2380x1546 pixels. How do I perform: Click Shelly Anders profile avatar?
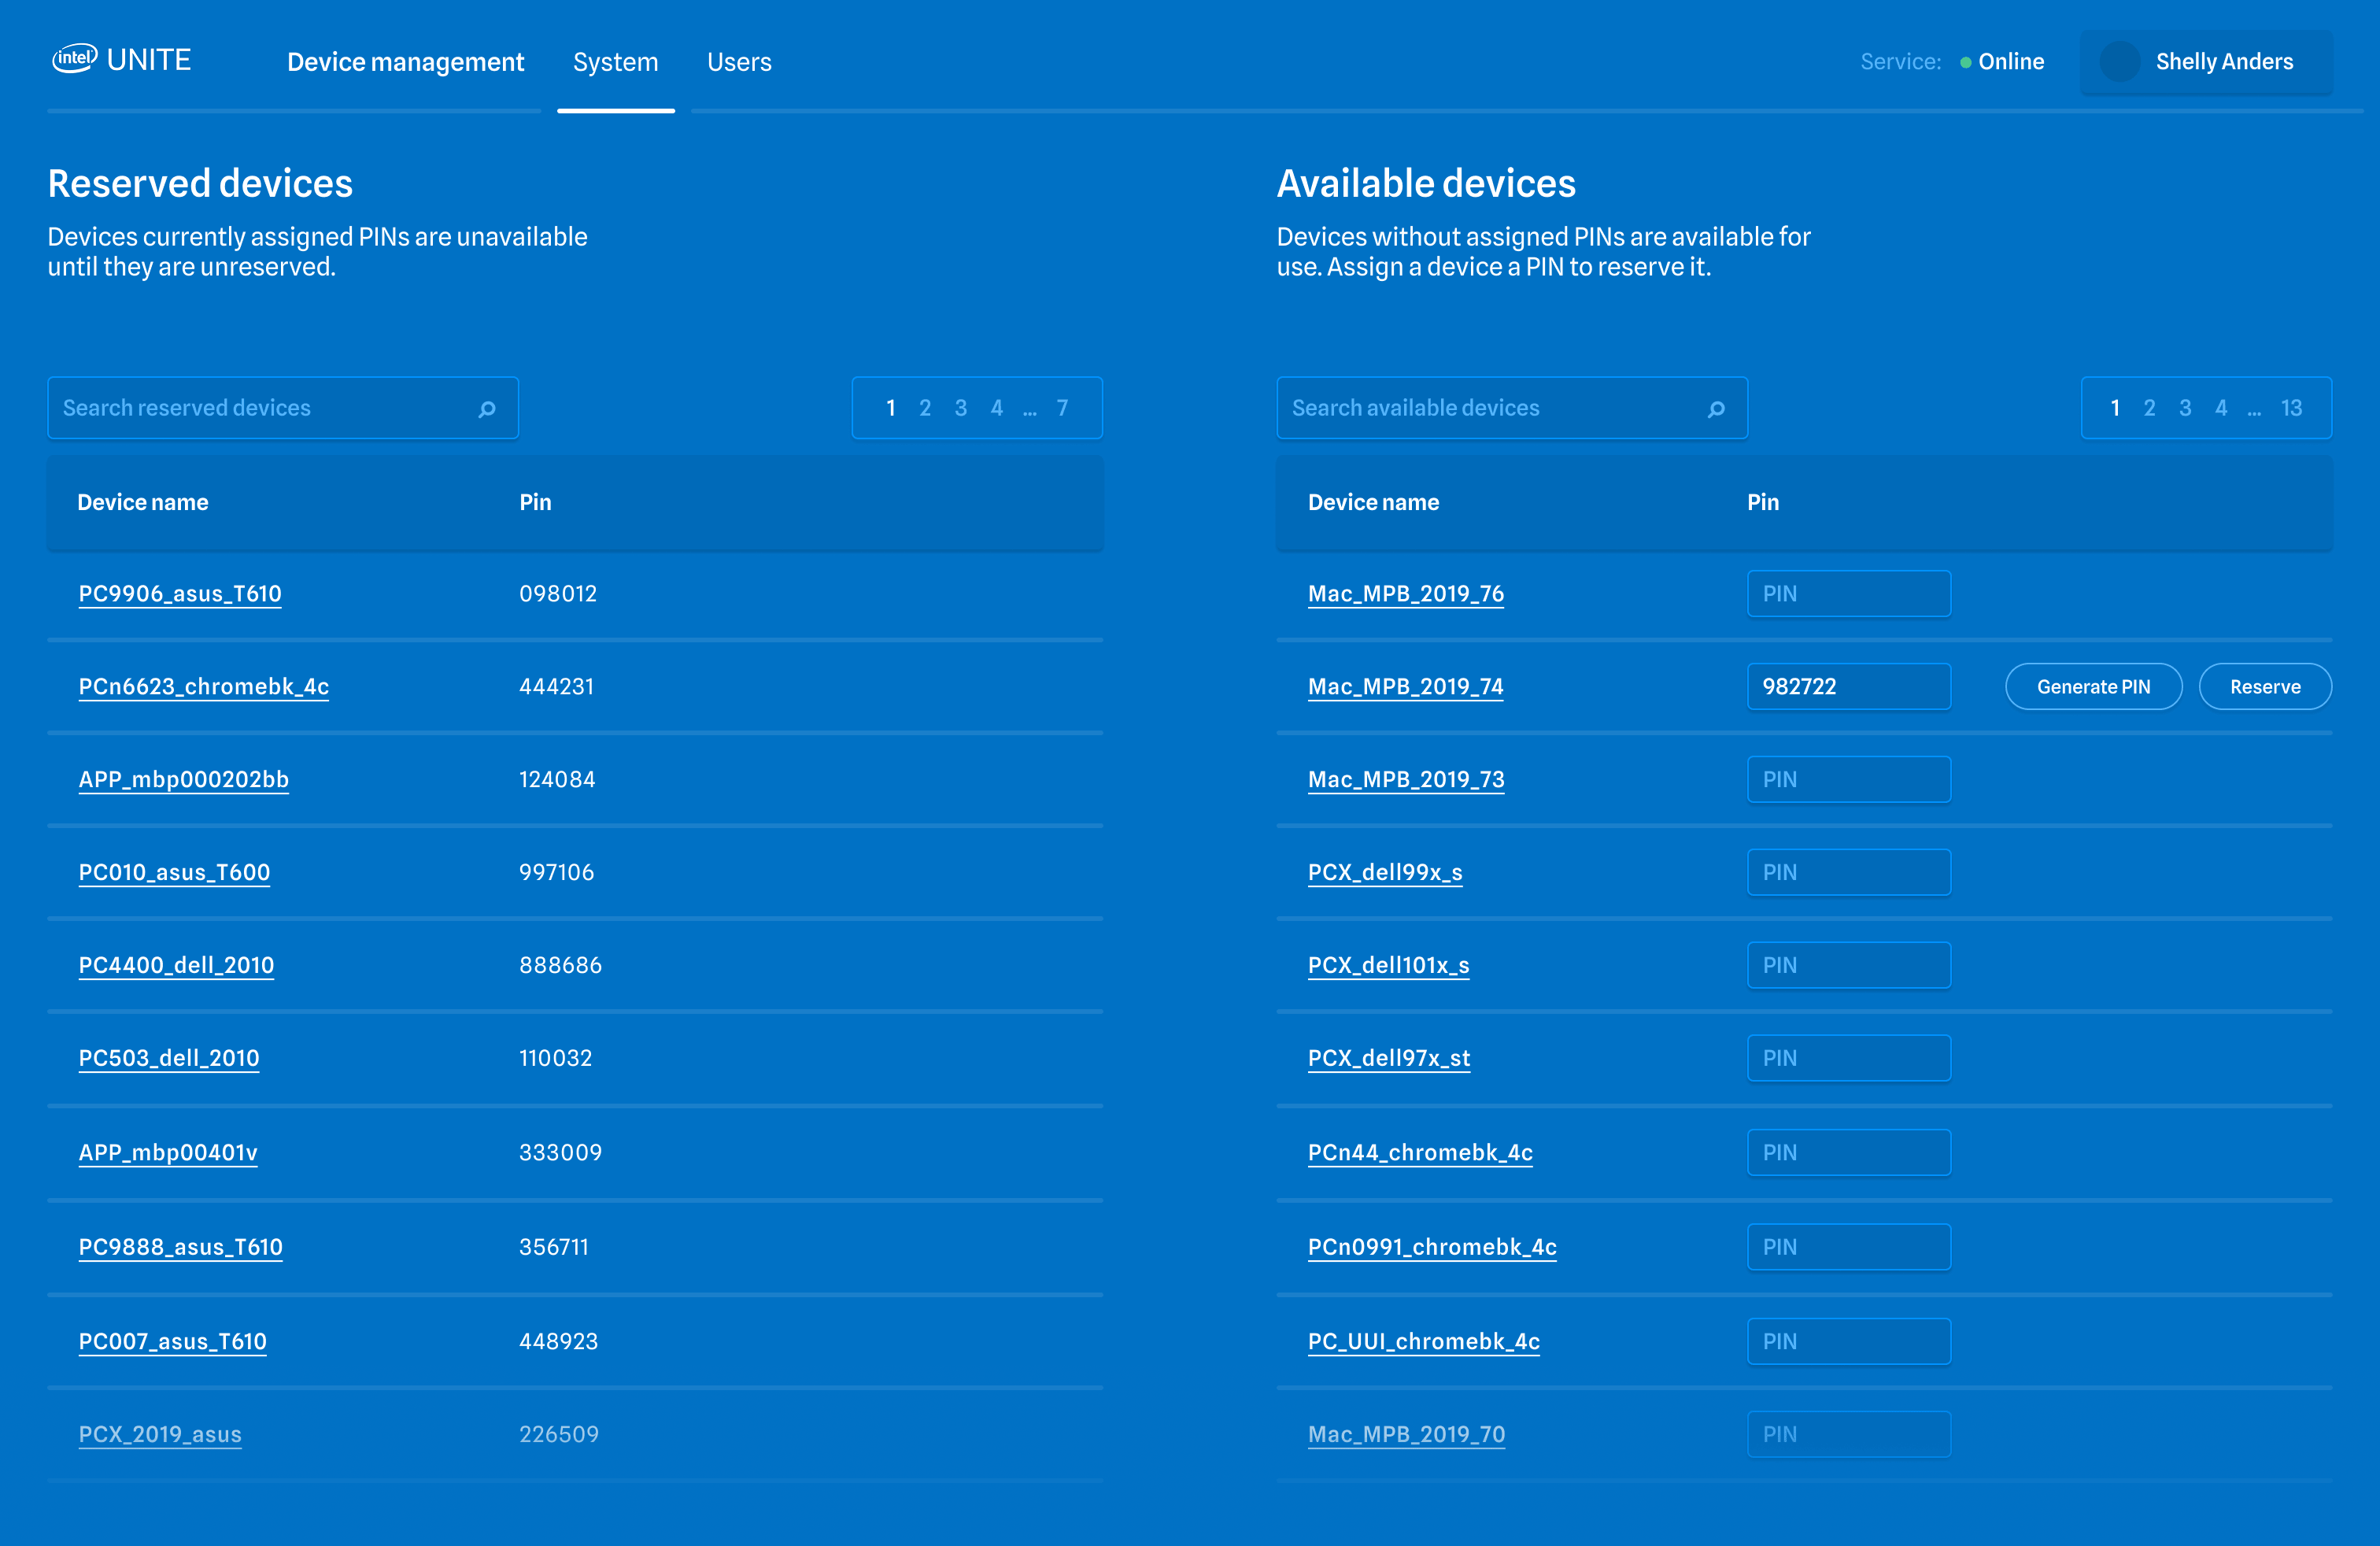(2120, 62)
